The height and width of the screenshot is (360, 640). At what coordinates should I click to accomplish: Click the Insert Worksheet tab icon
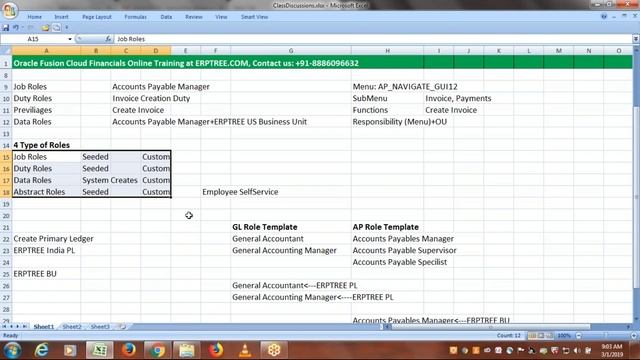[x=122, y=327]
